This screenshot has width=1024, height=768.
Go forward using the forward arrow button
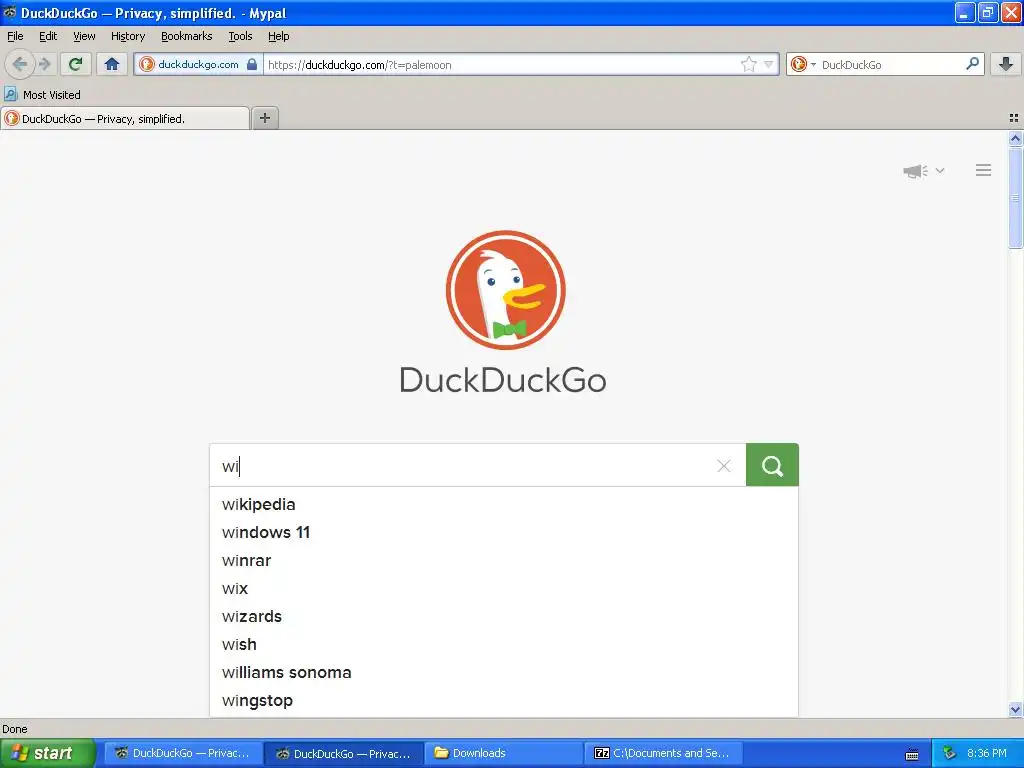[44, 64]
